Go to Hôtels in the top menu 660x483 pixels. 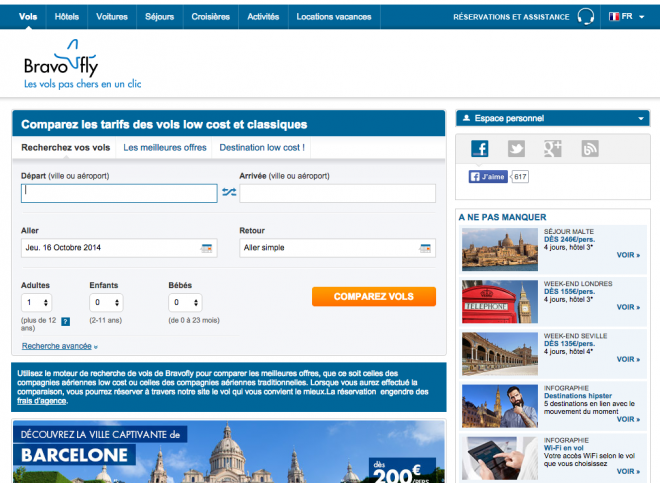67,17
